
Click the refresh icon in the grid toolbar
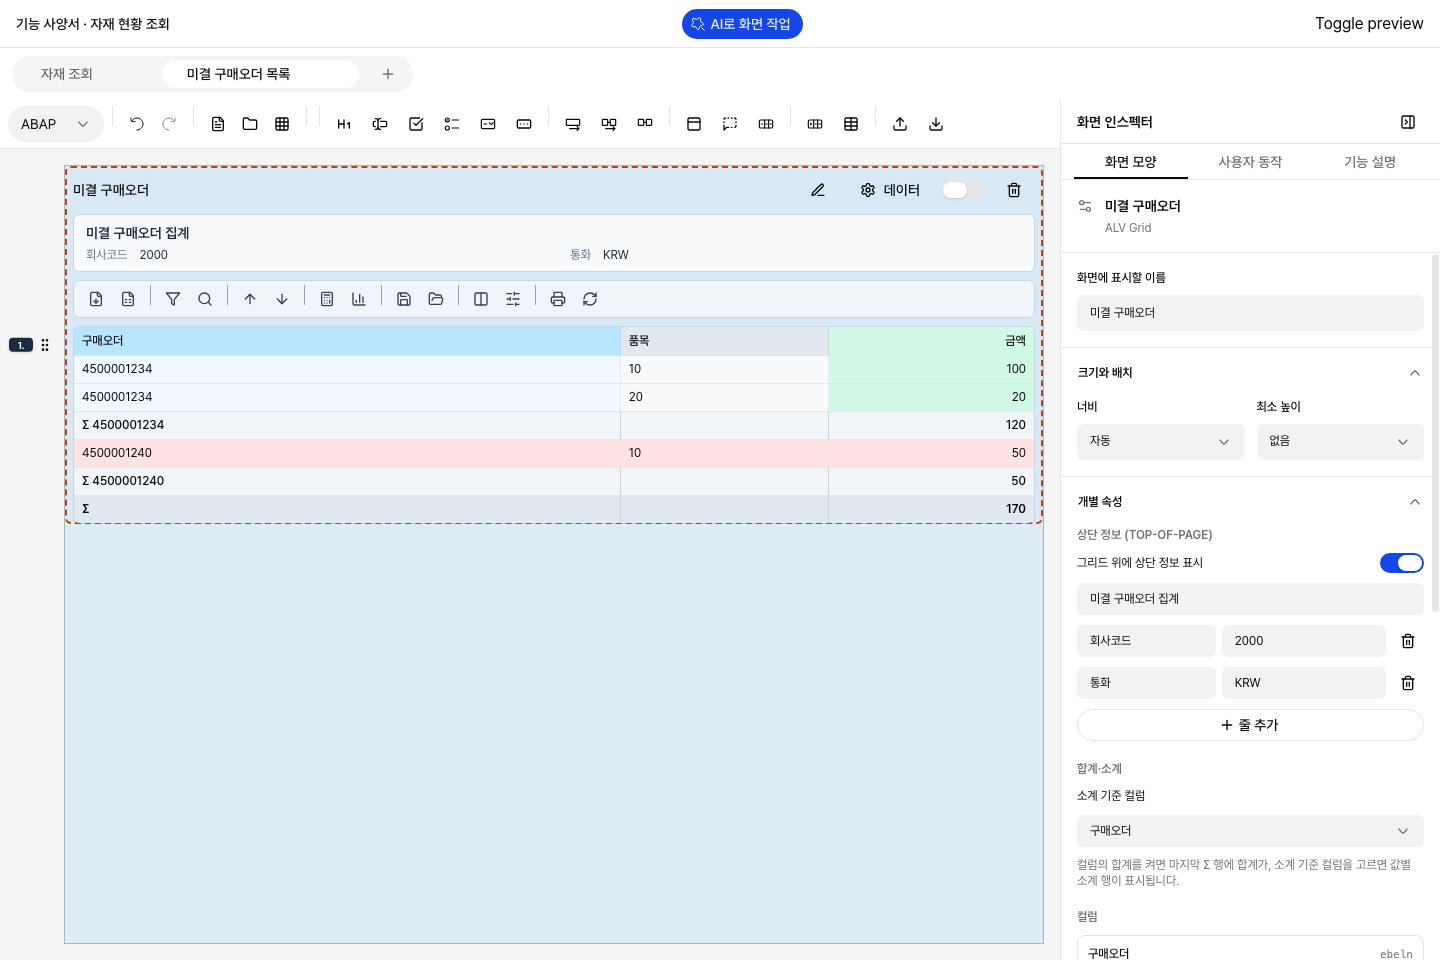[x=590, y=299]
